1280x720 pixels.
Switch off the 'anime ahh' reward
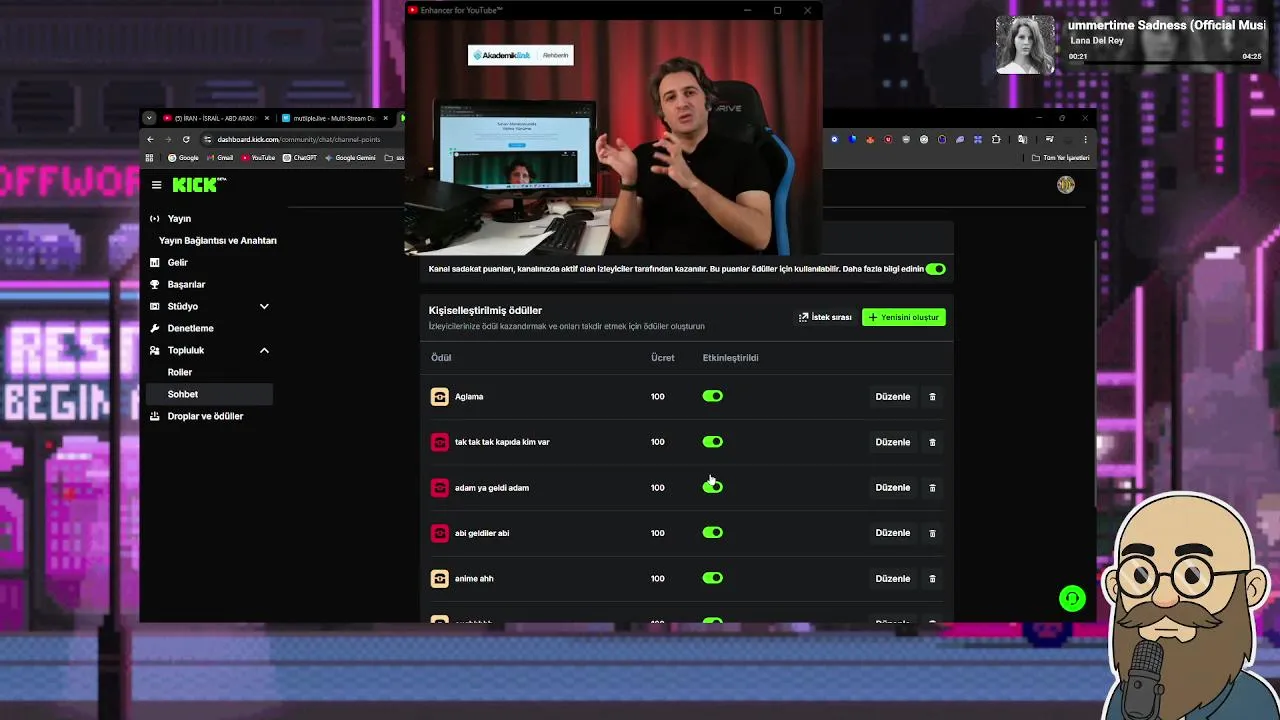coord(712,578)
